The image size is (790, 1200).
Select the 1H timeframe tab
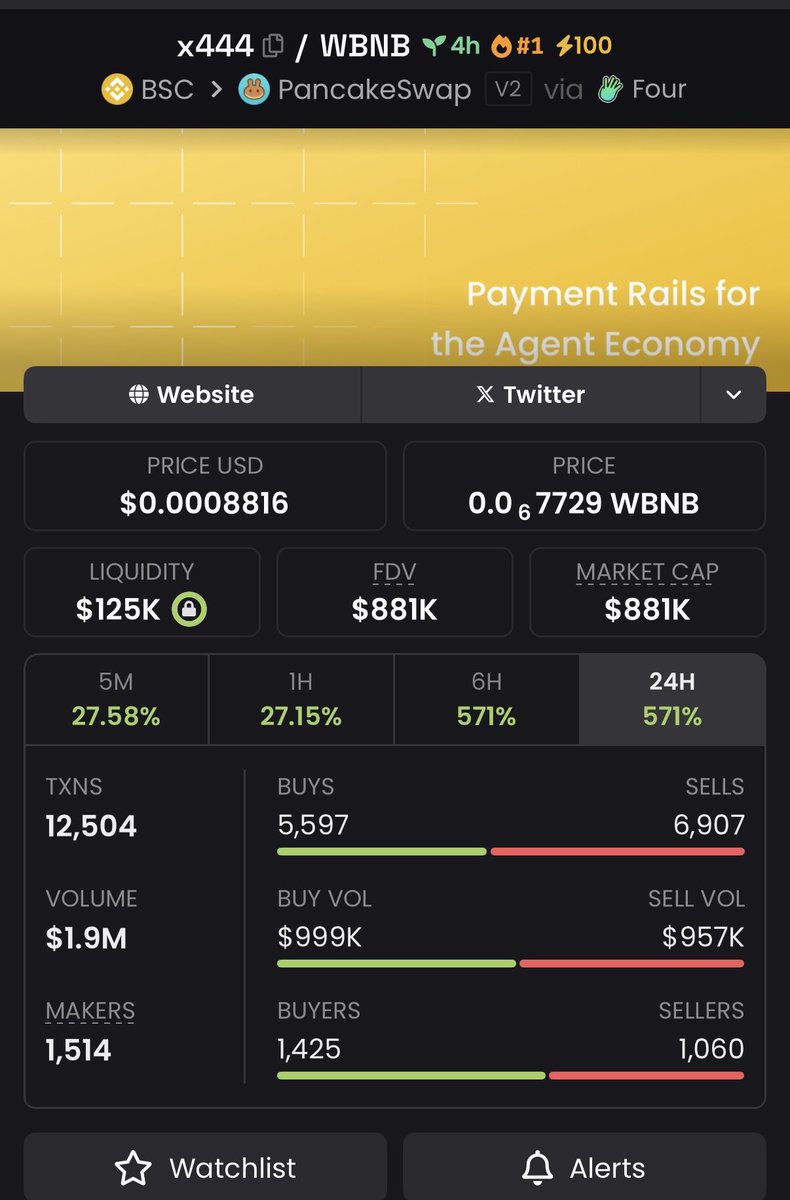tap(301, 699)
